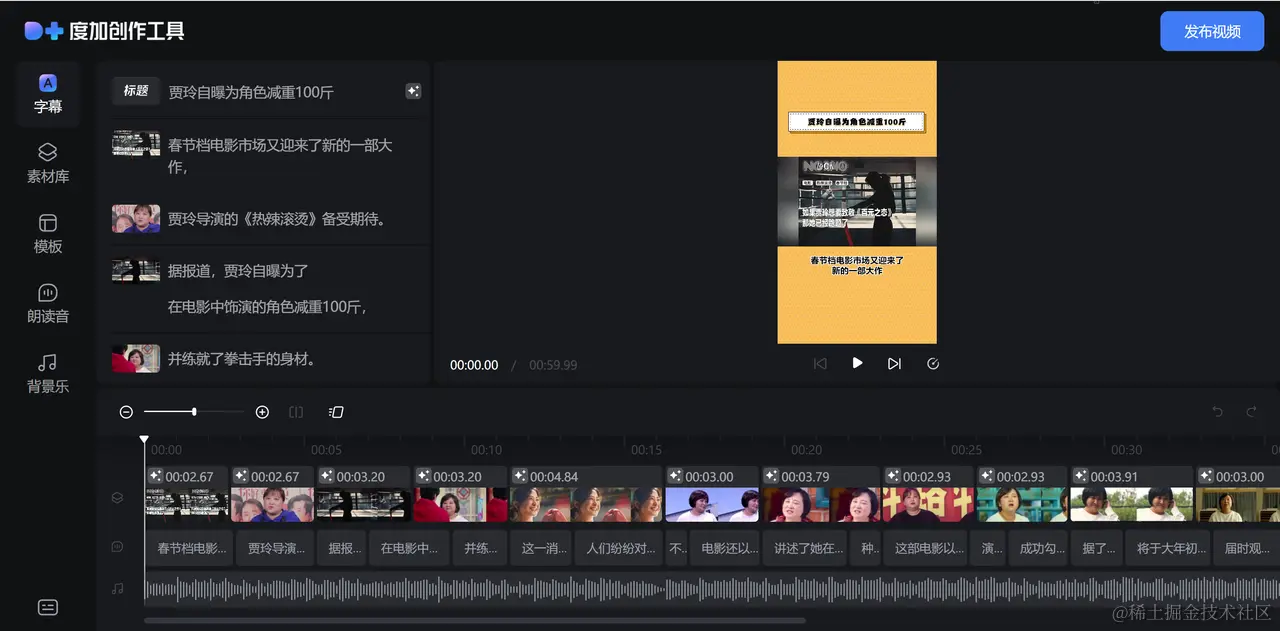Screen dimensions: 1280x631
Task: Select the 在电影中... subtitle clip
Action: point(410,548)
